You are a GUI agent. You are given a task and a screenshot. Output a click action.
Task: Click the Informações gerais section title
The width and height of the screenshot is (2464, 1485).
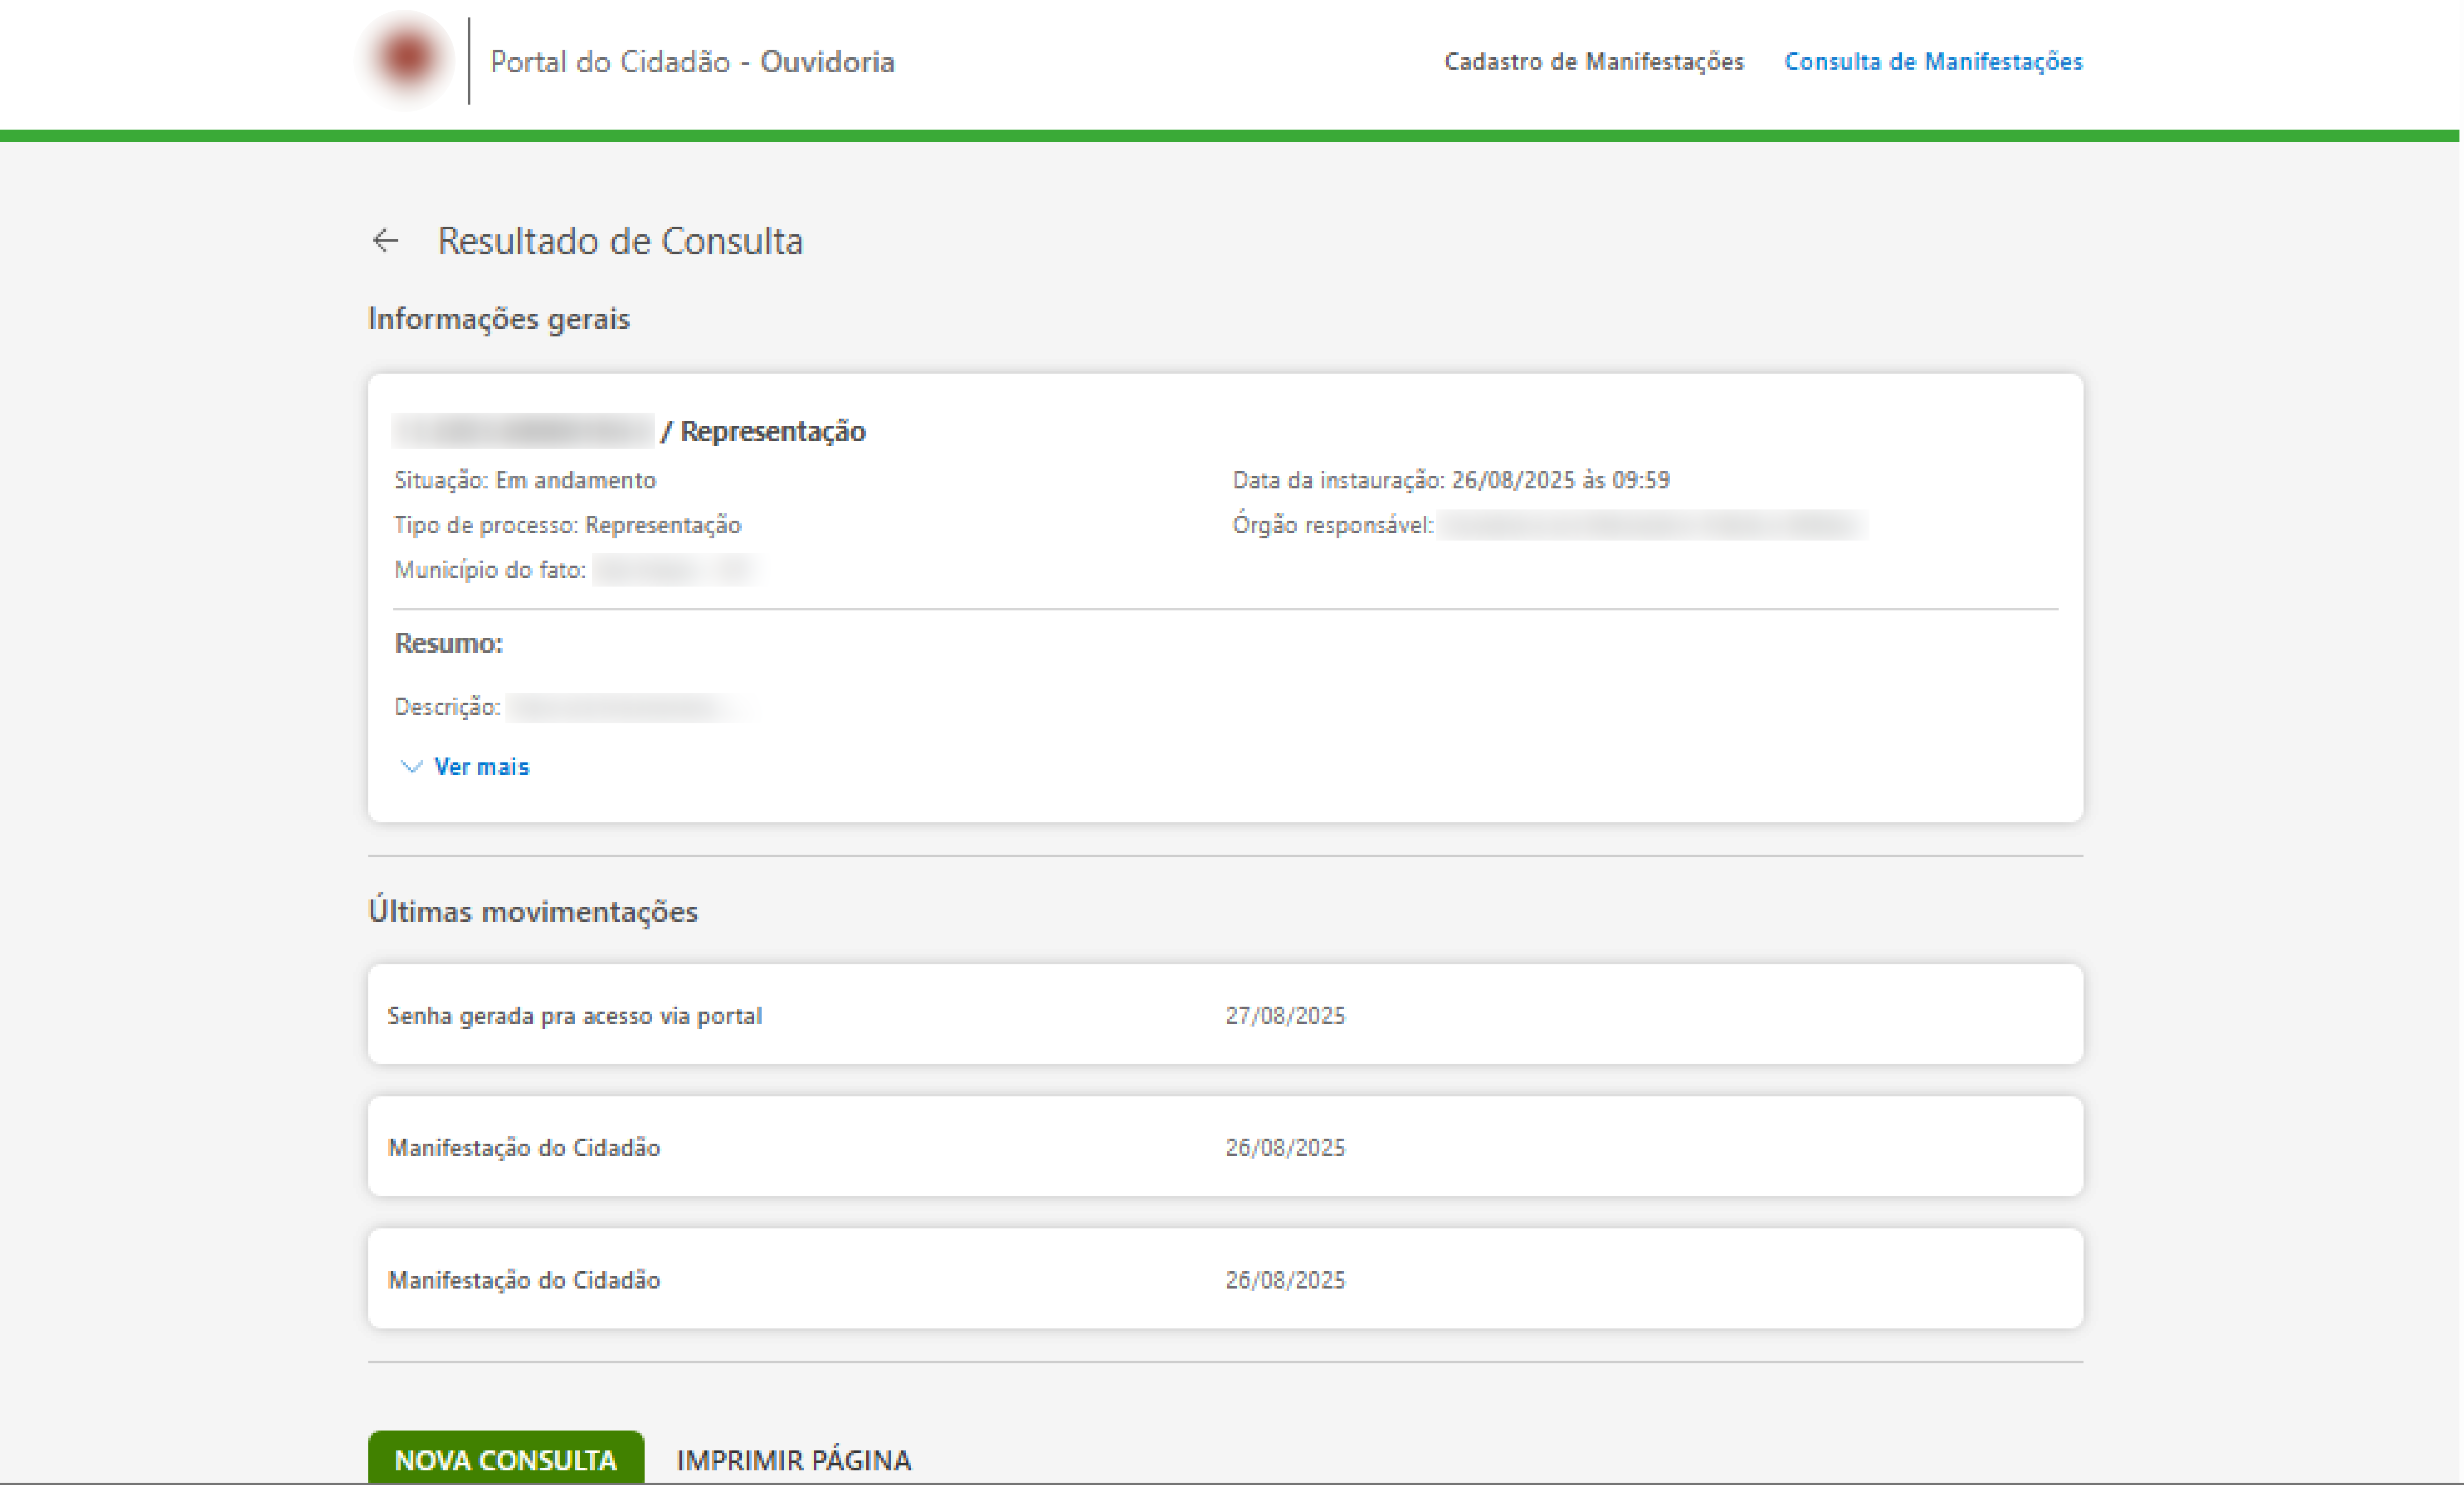(499, 318)
